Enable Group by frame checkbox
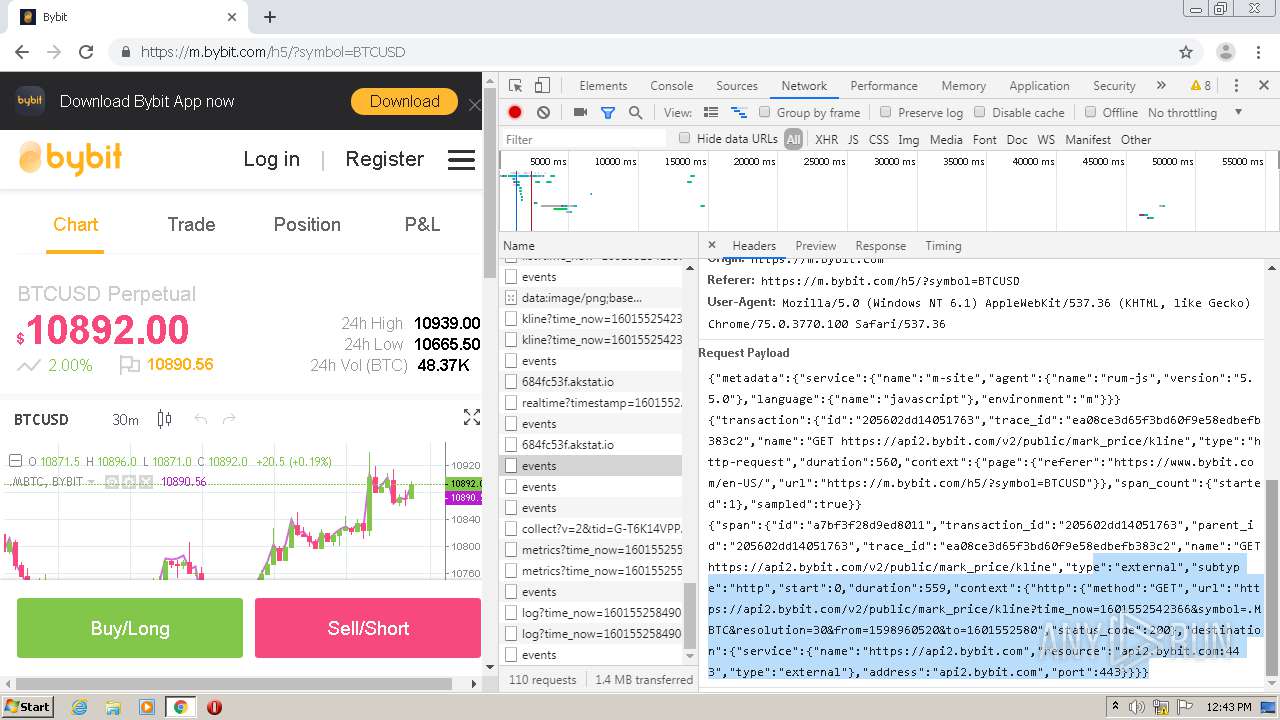Screen dimensions: 1280x720 (x=764, y=113)
